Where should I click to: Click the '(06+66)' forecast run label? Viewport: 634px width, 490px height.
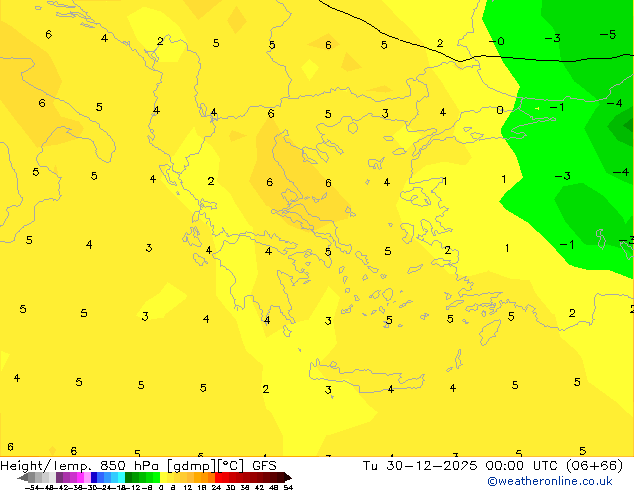click(594, 465)
